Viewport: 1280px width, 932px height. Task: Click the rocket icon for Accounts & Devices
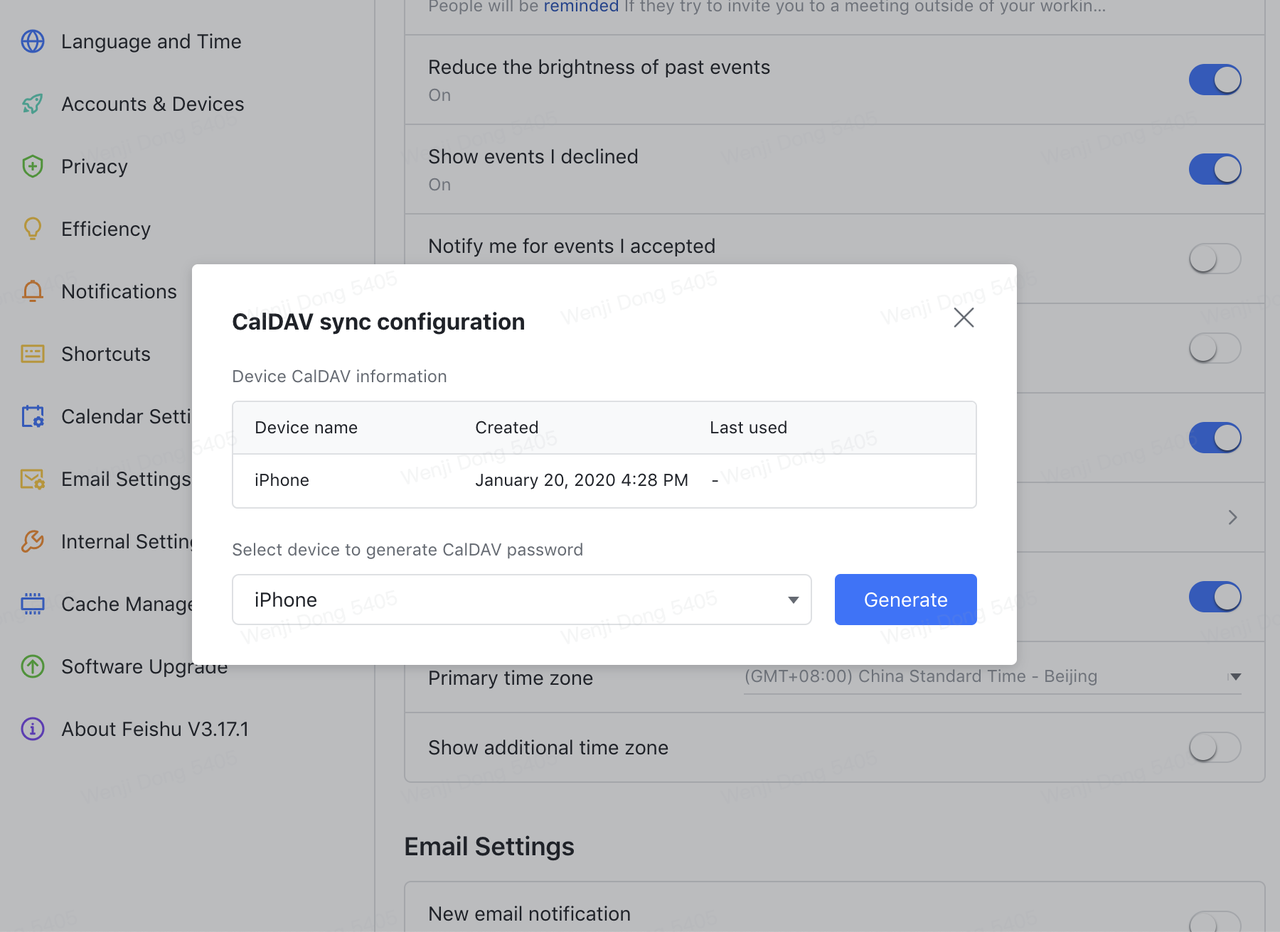[x=33, y=104]
